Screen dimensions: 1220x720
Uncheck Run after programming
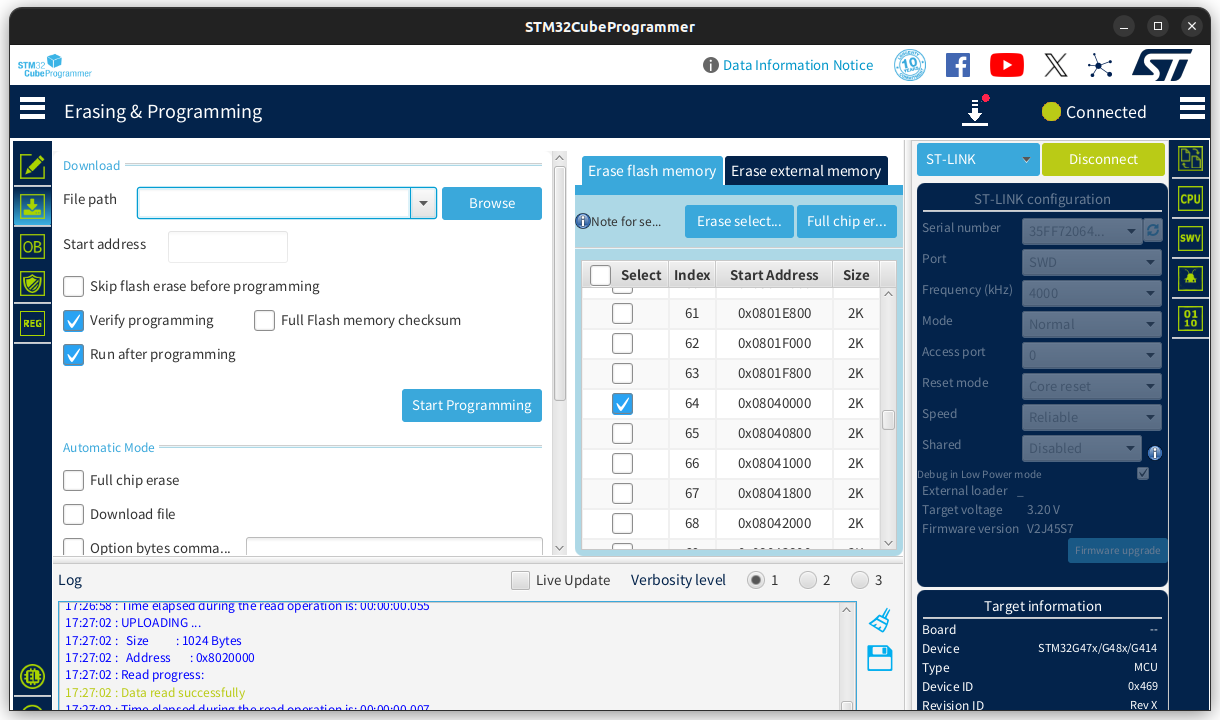click(x=73, y=354)
